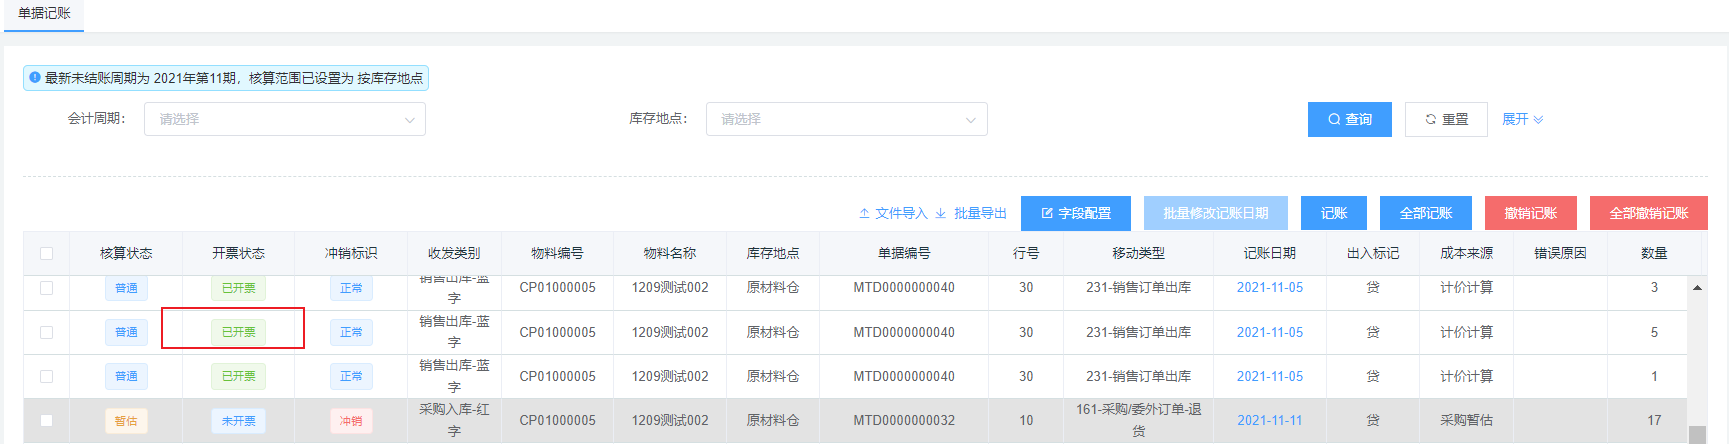
Task: Open the 库存地点 dropdown
Action: click(846, 119)
